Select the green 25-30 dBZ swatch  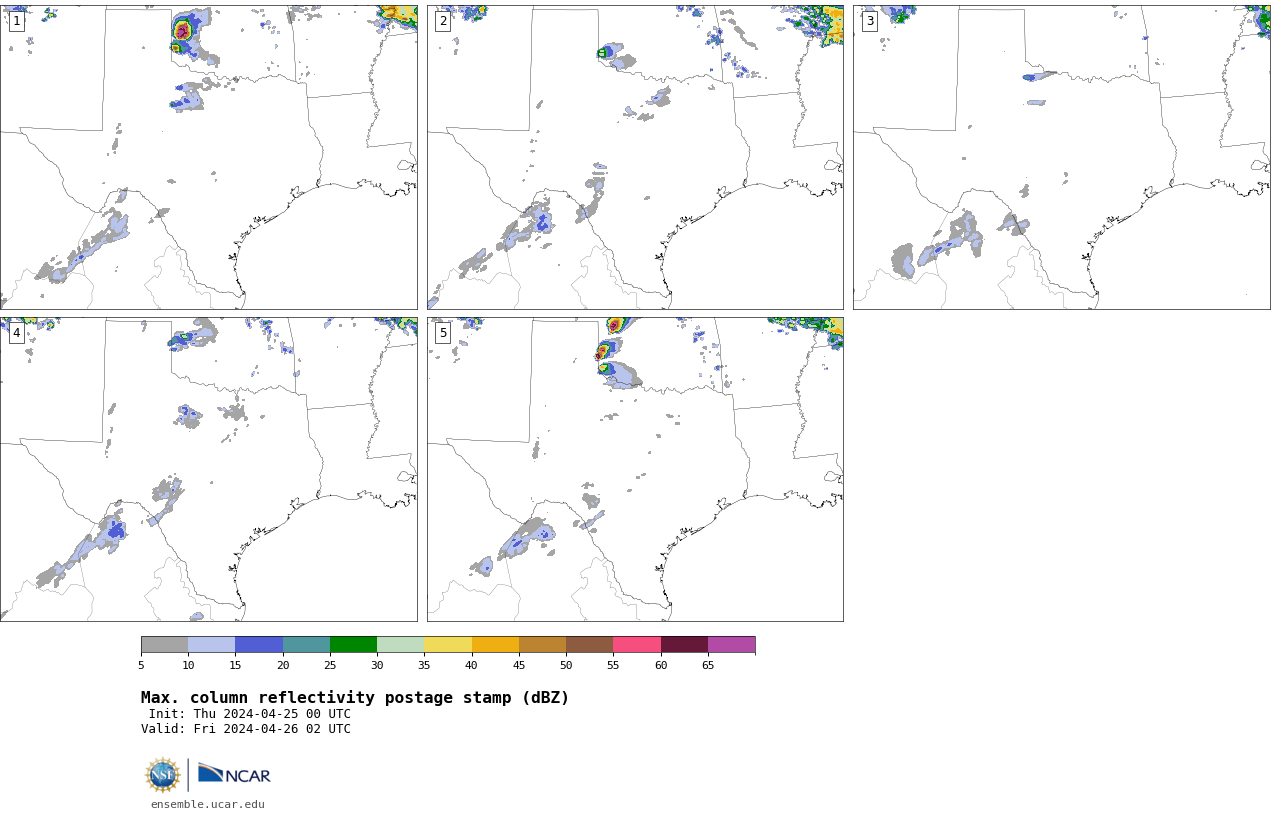(x=353, y=644)
